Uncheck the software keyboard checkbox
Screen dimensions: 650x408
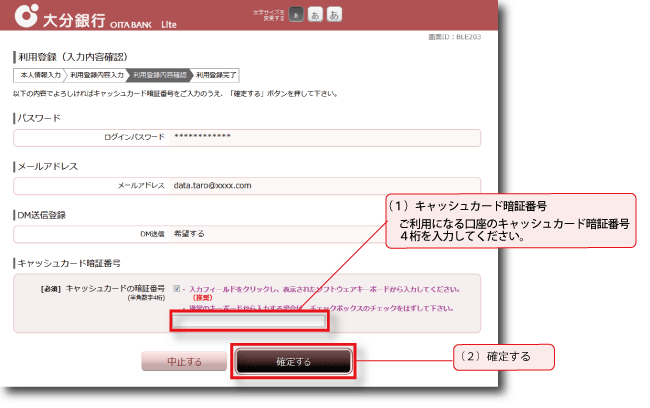[177, 289]
